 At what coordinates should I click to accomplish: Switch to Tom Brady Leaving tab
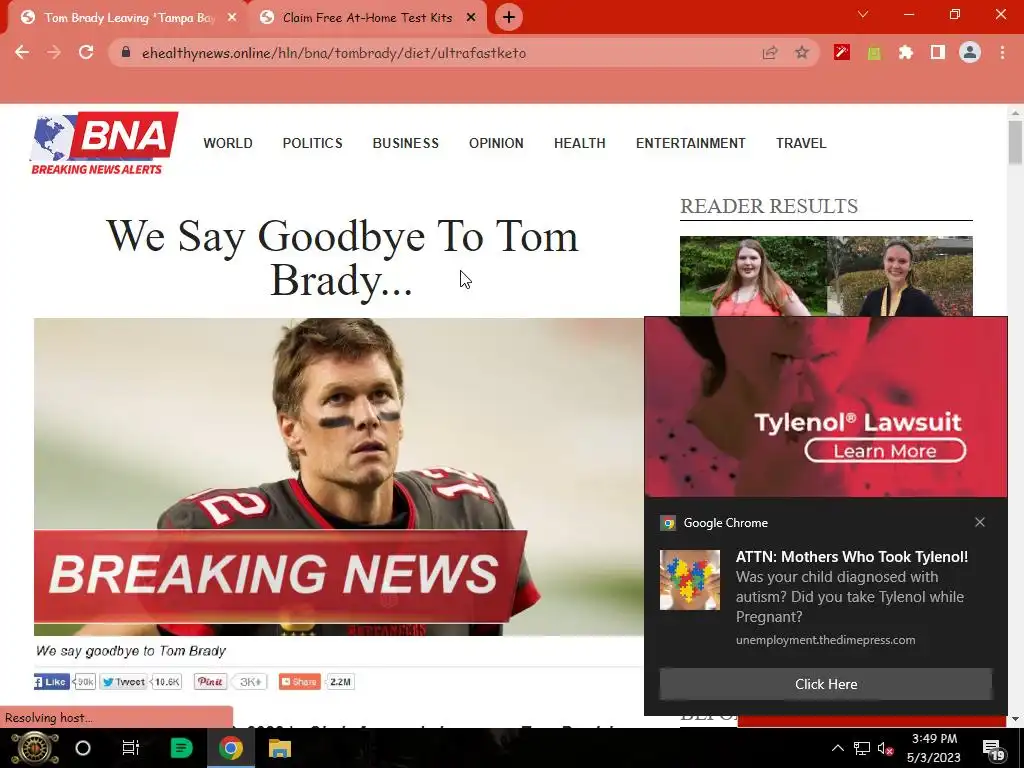tap(128, 18)
